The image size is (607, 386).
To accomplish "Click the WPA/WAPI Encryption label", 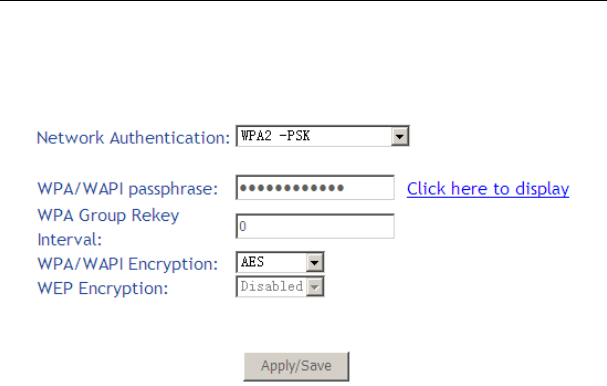I will (128, 264).
